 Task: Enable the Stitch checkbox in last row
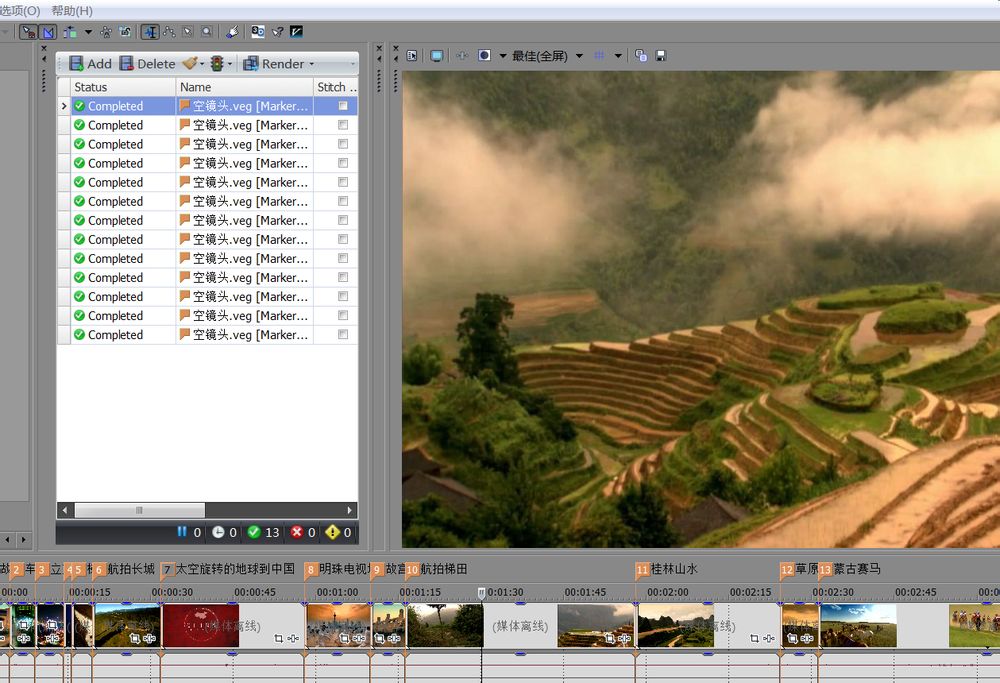(x=343, y=335)
